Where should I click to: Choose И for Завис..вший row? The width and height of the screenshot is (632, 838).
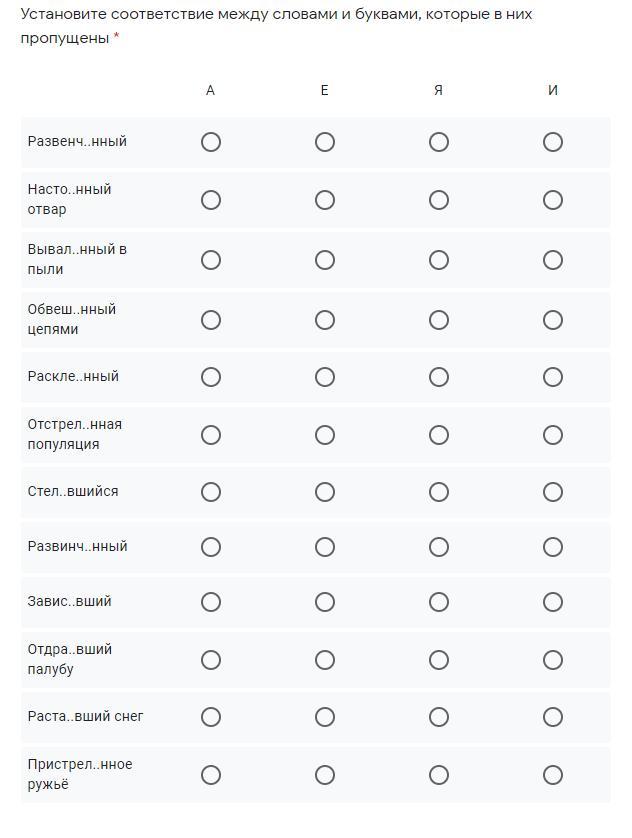coord(553,602)
